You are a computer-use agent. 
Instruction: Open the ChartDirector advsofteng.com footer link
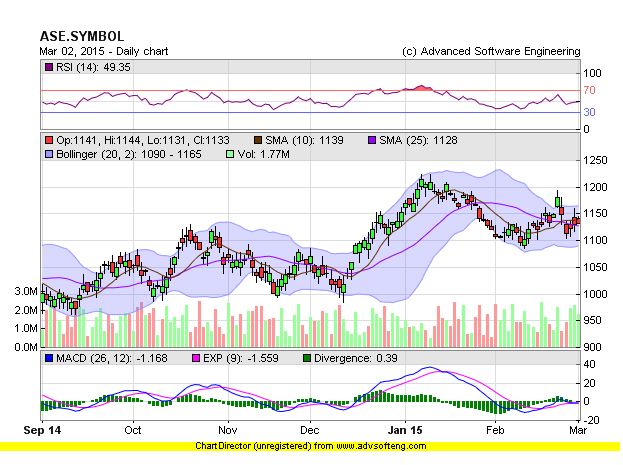311,445
